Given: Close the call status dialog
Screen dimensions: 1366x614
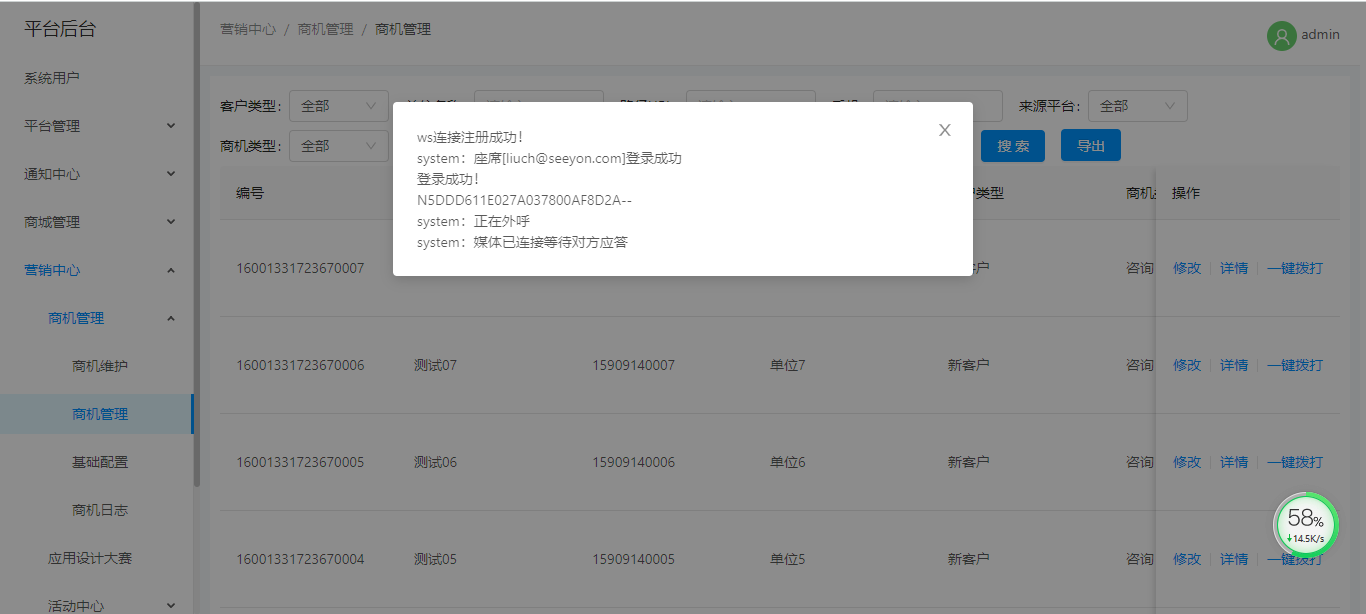Looking at the screenshot, I should (x=944, y=130).
